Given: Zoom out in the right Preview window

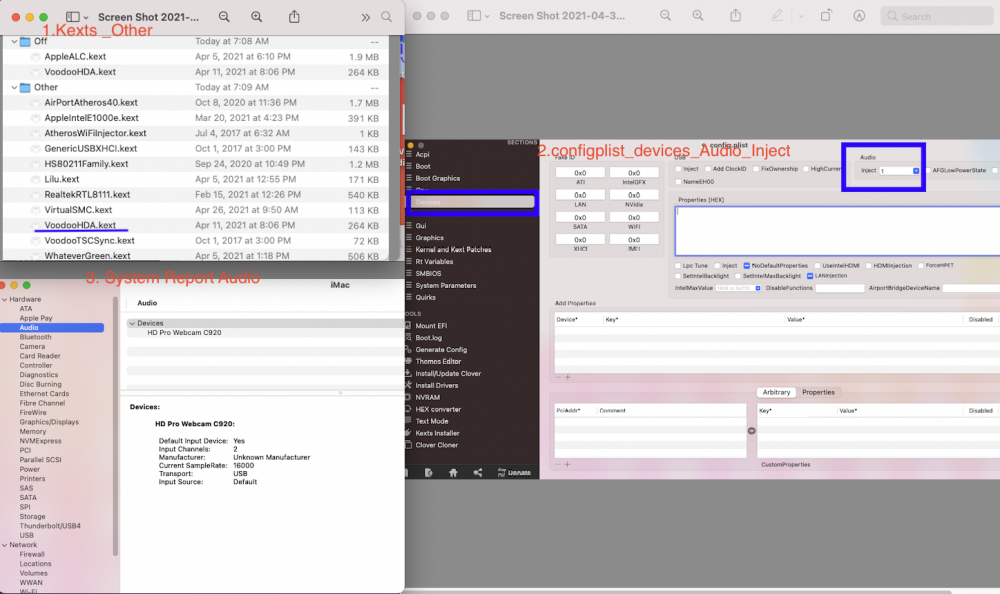Looking at the screenshot, I should [665, 15].
